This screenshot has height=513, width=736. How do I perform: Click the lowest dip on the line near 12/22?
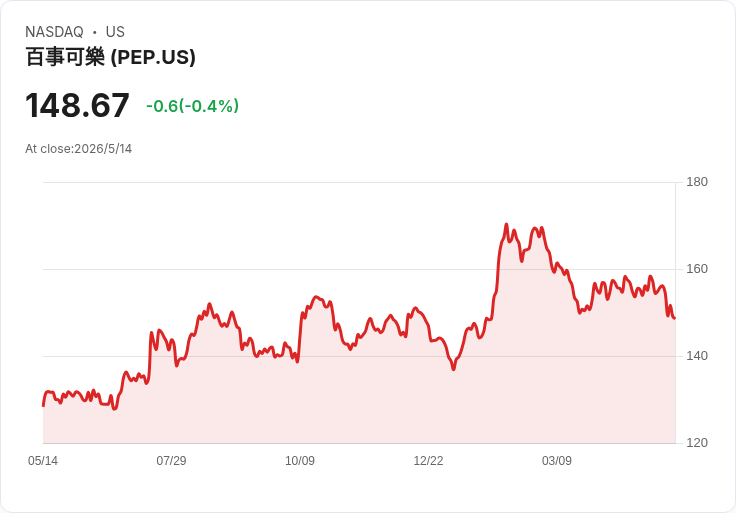coord(453,369)
